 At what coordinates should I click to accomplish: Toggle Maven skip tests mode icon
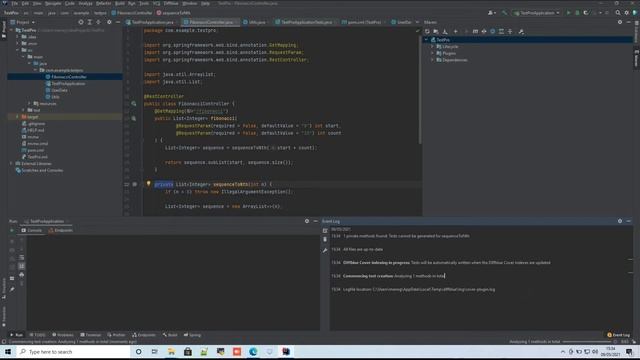pos(493,31)
